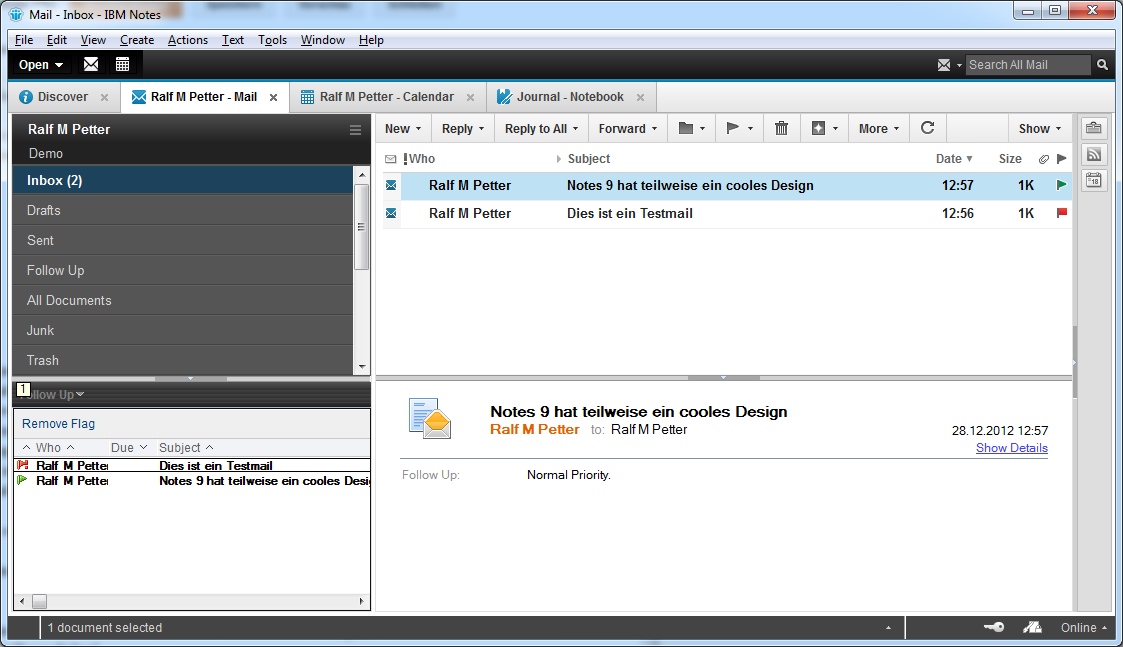
Task: Open the hamburger menu next to Ralf M Petter
Action: point(355,130)
